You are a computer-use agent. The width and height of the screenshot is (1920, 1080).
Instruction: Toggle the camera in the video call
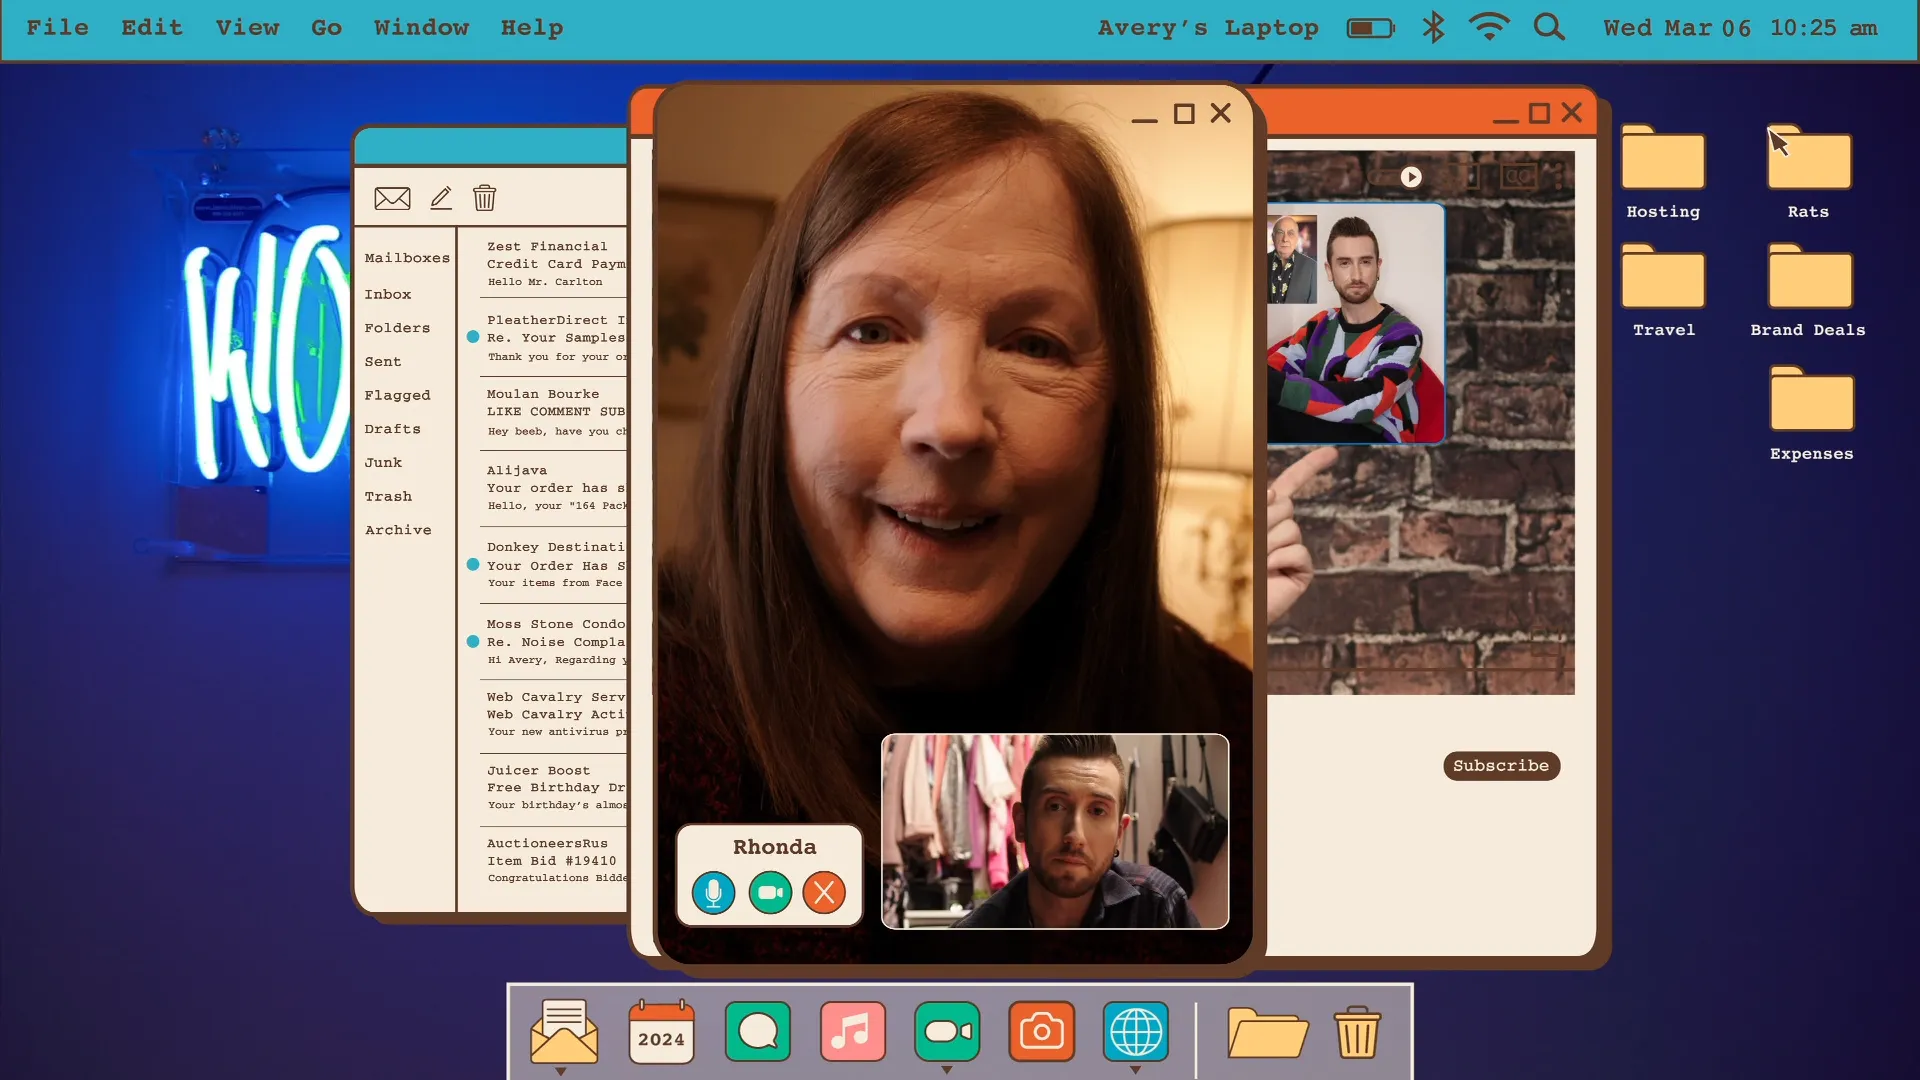[x=770, y=892]
